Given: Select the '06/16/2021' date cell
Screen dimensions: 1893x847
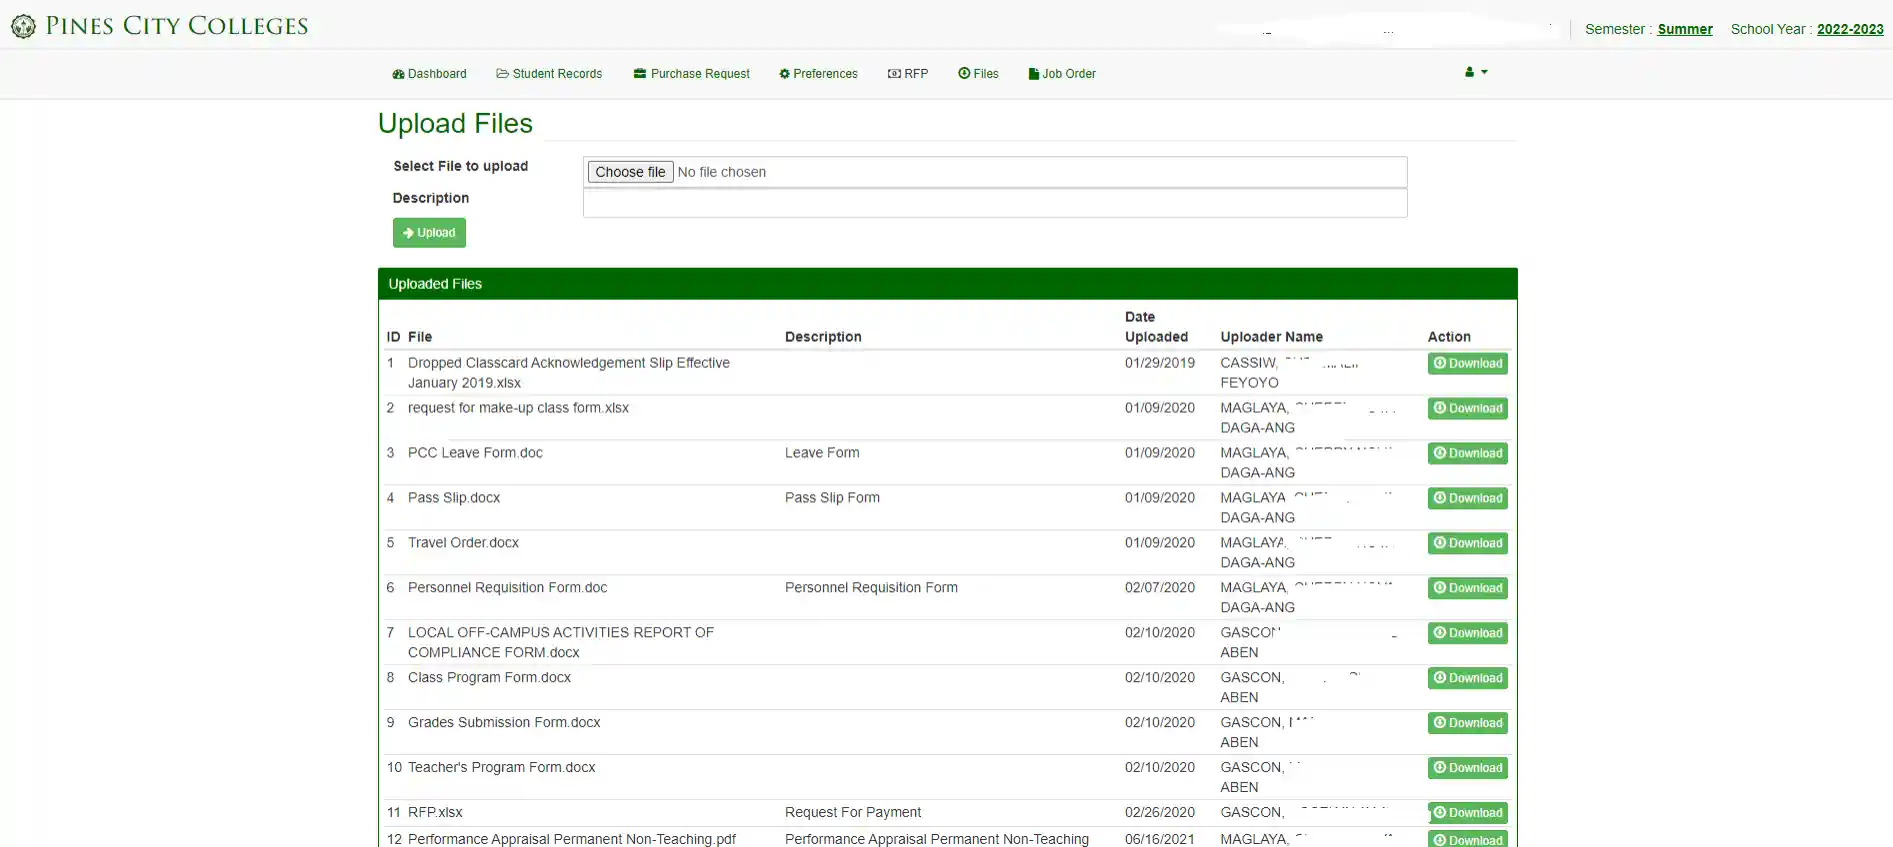Looking at the screenshot, I should [x=1160, y=840].
